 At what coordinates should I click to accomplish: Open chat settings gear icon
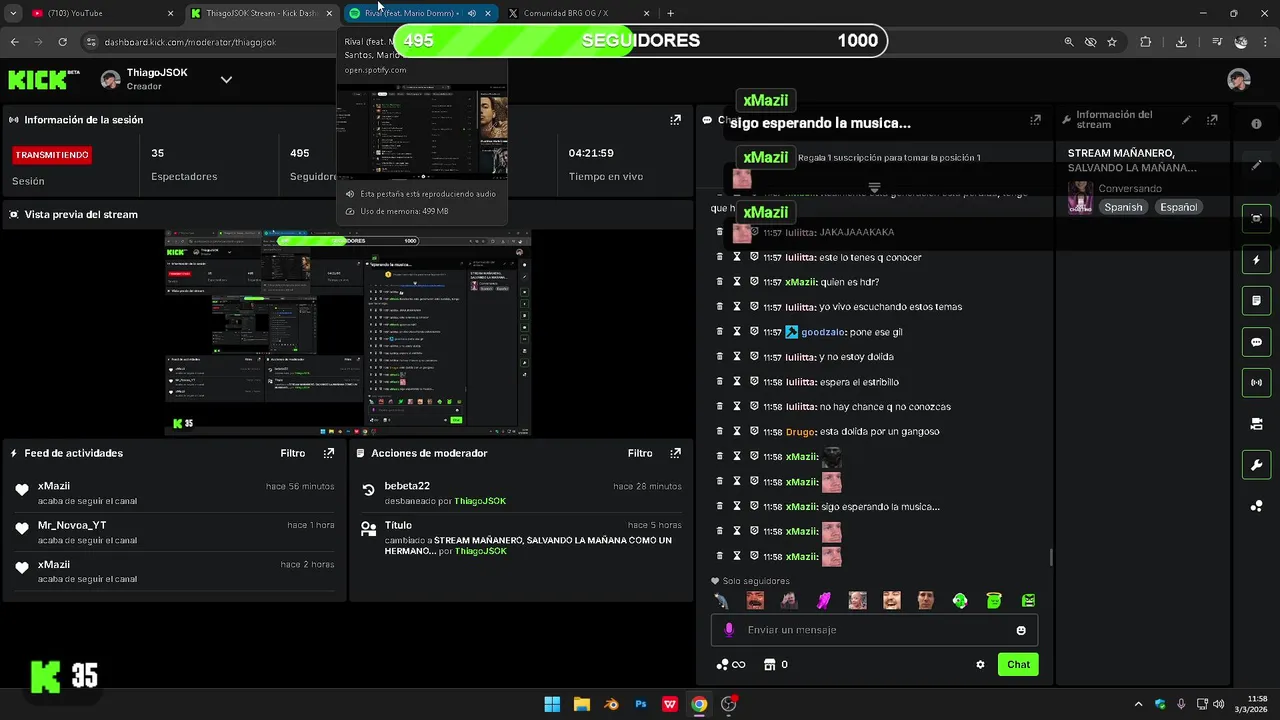(980, 664)
